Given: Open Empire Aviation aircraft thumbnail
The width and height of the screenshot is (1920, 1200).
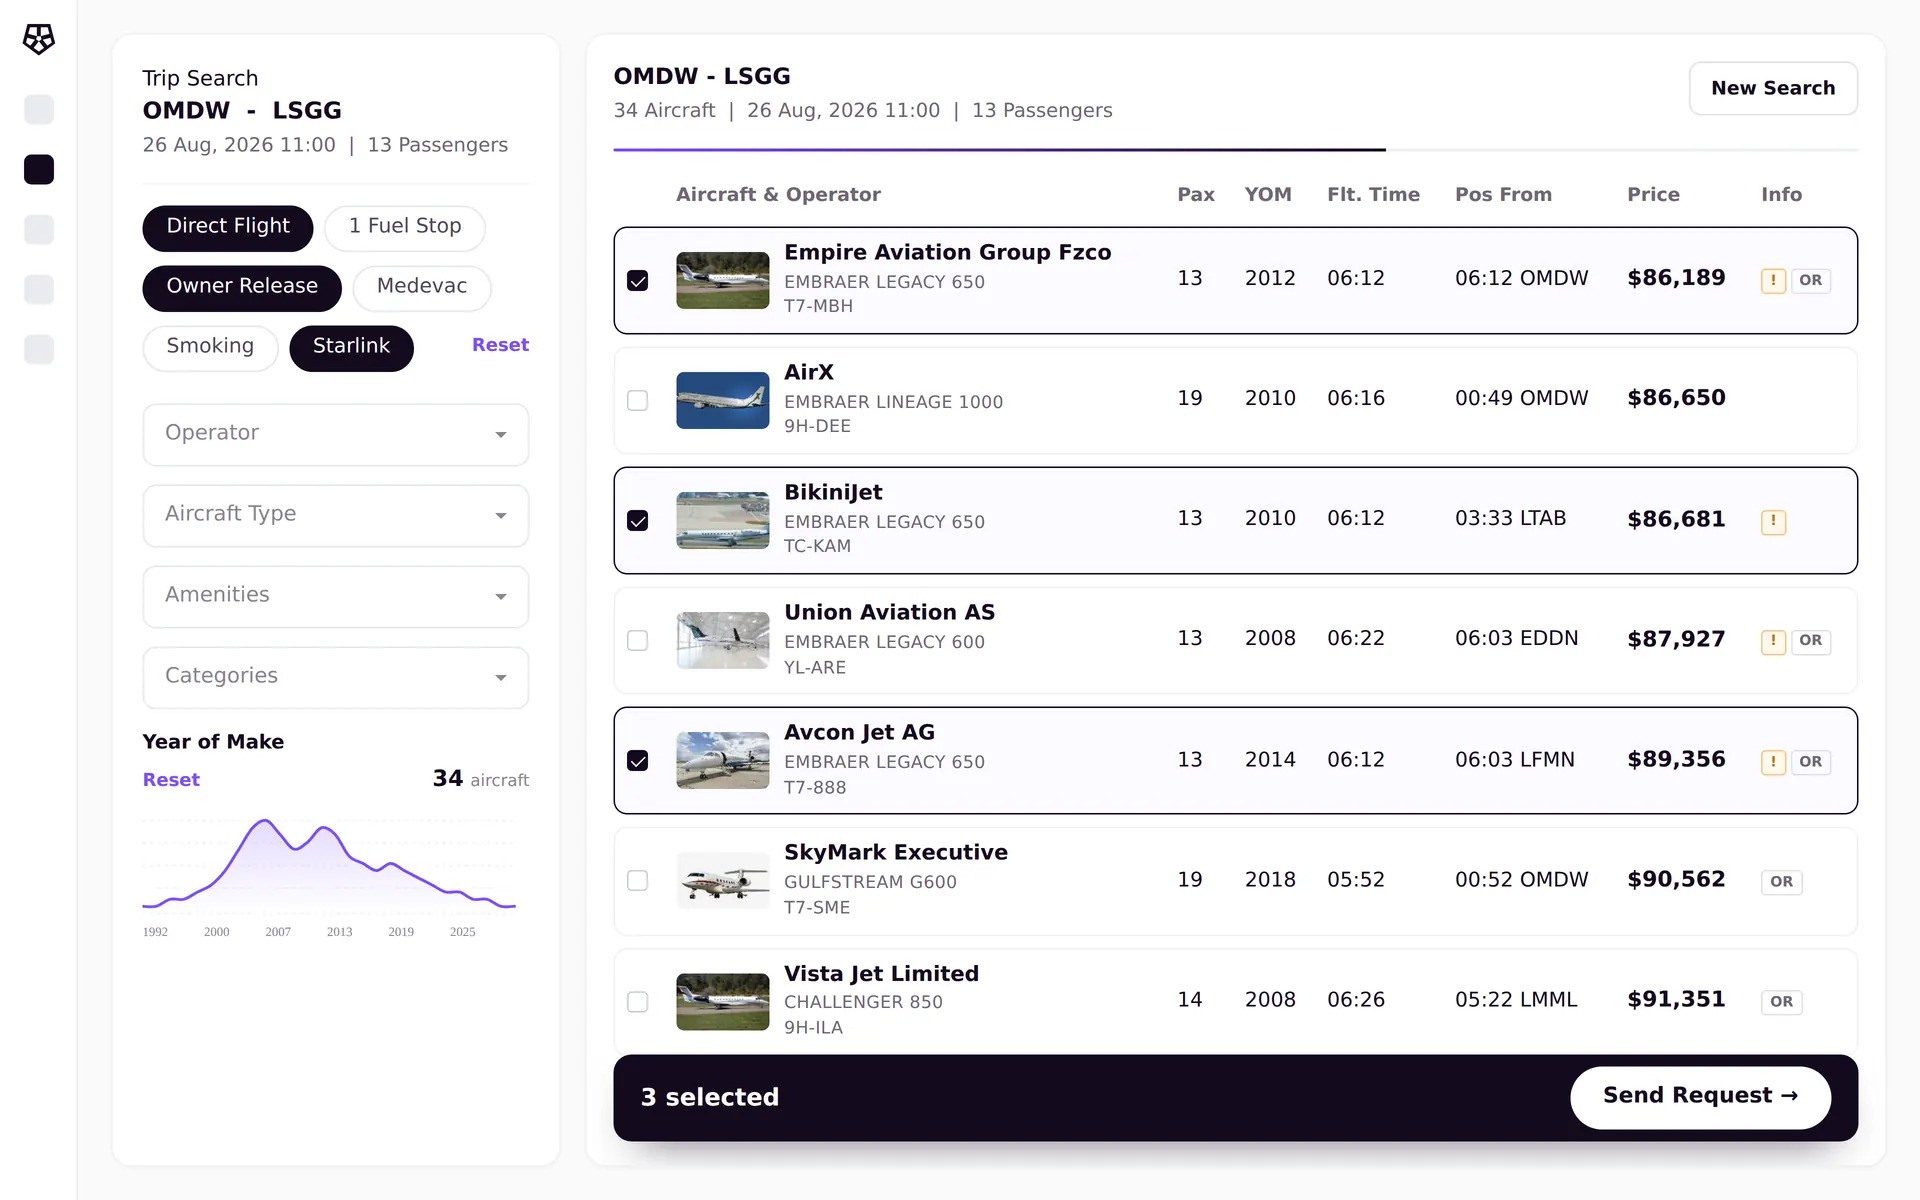Looking at the screenshot, I should tap(722, 280).
